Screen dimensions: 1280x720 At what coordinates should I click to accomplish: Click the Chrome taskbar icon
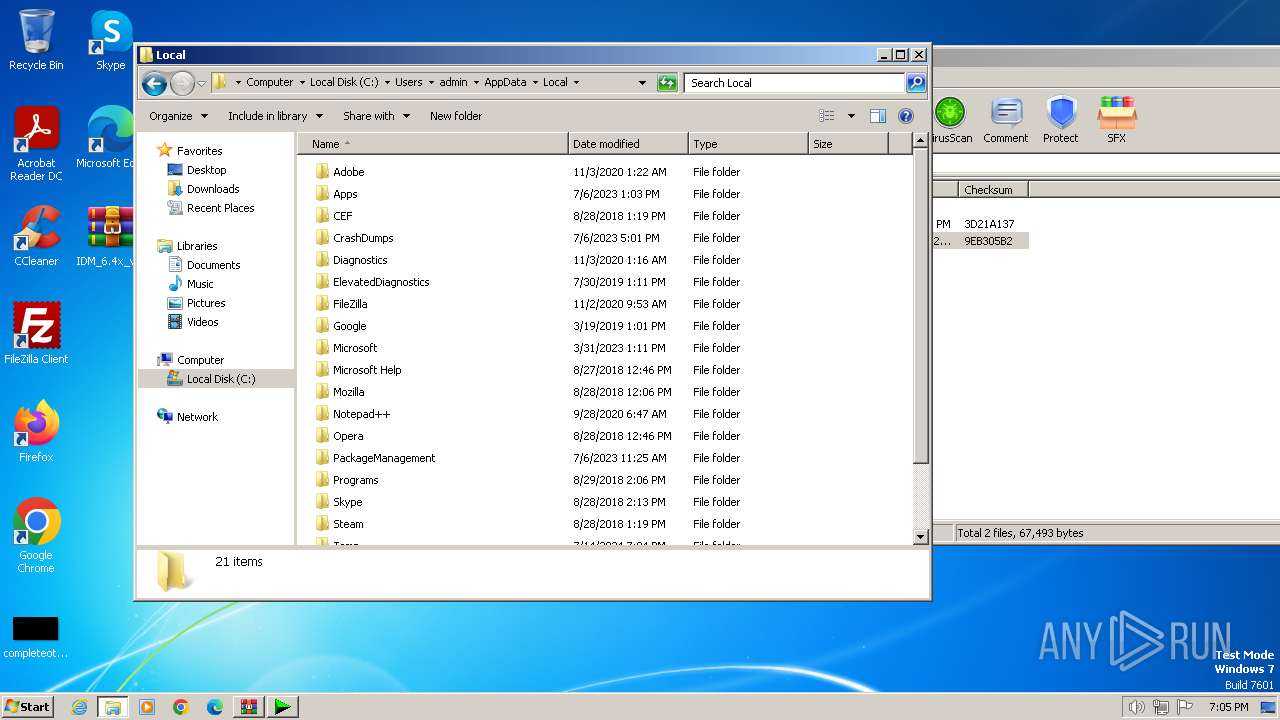181,707
